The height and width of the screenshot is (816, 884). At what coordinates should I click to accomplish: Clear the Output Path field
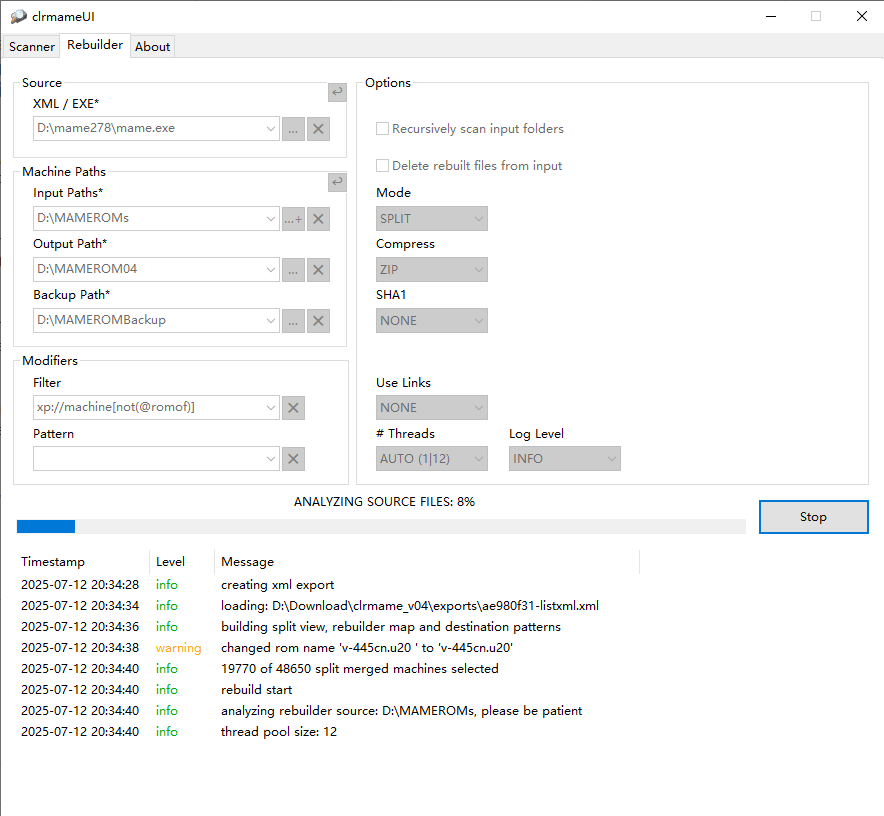318,270
